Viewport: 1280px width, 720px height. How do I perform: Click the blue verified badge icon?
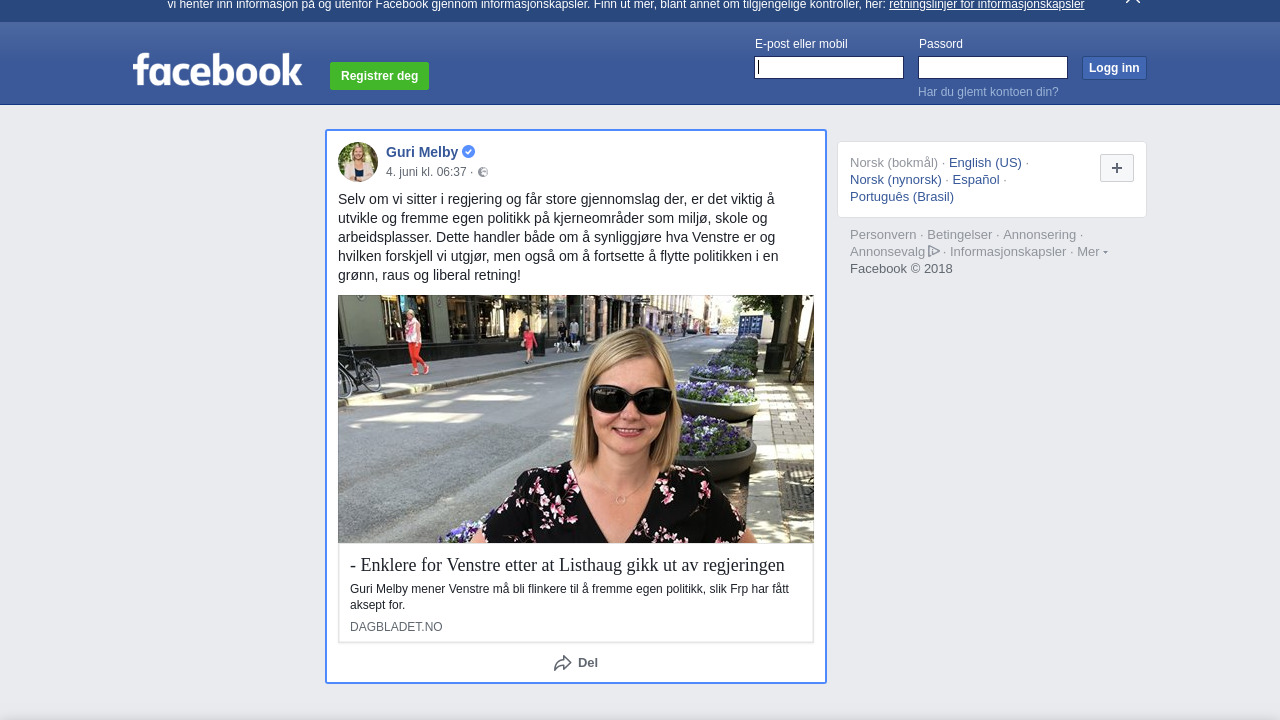pyautogui.click(x=468, y=152)
